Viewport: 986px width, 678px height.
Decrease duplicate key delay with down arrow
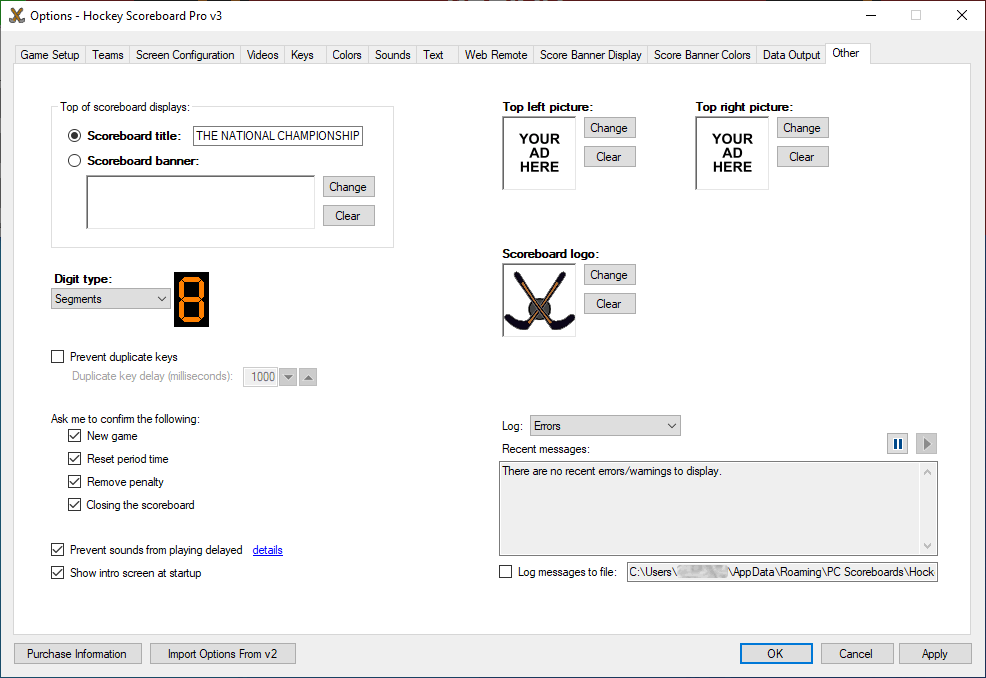tap(288, 377)
